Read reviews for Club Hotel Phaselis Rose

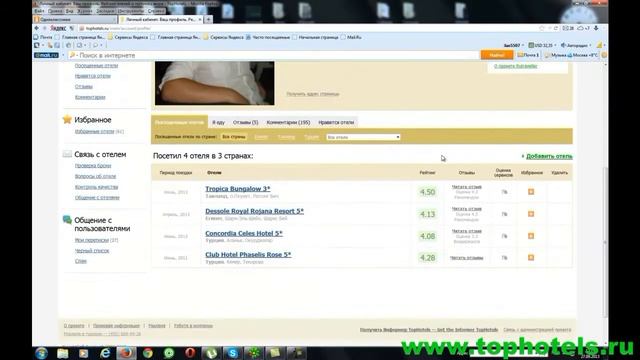467,258
